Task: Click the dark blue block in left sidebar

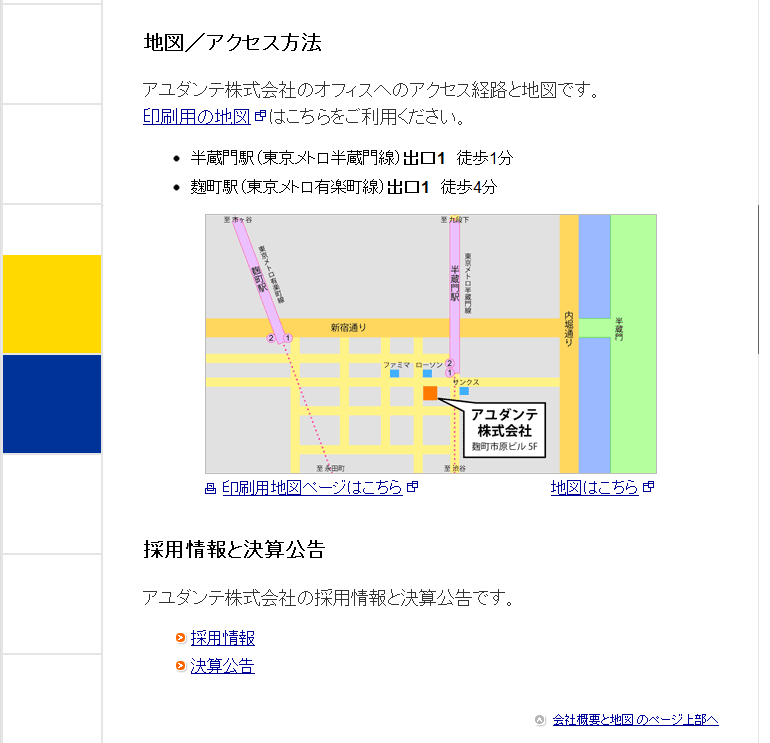Action: (x=52, y=404)
